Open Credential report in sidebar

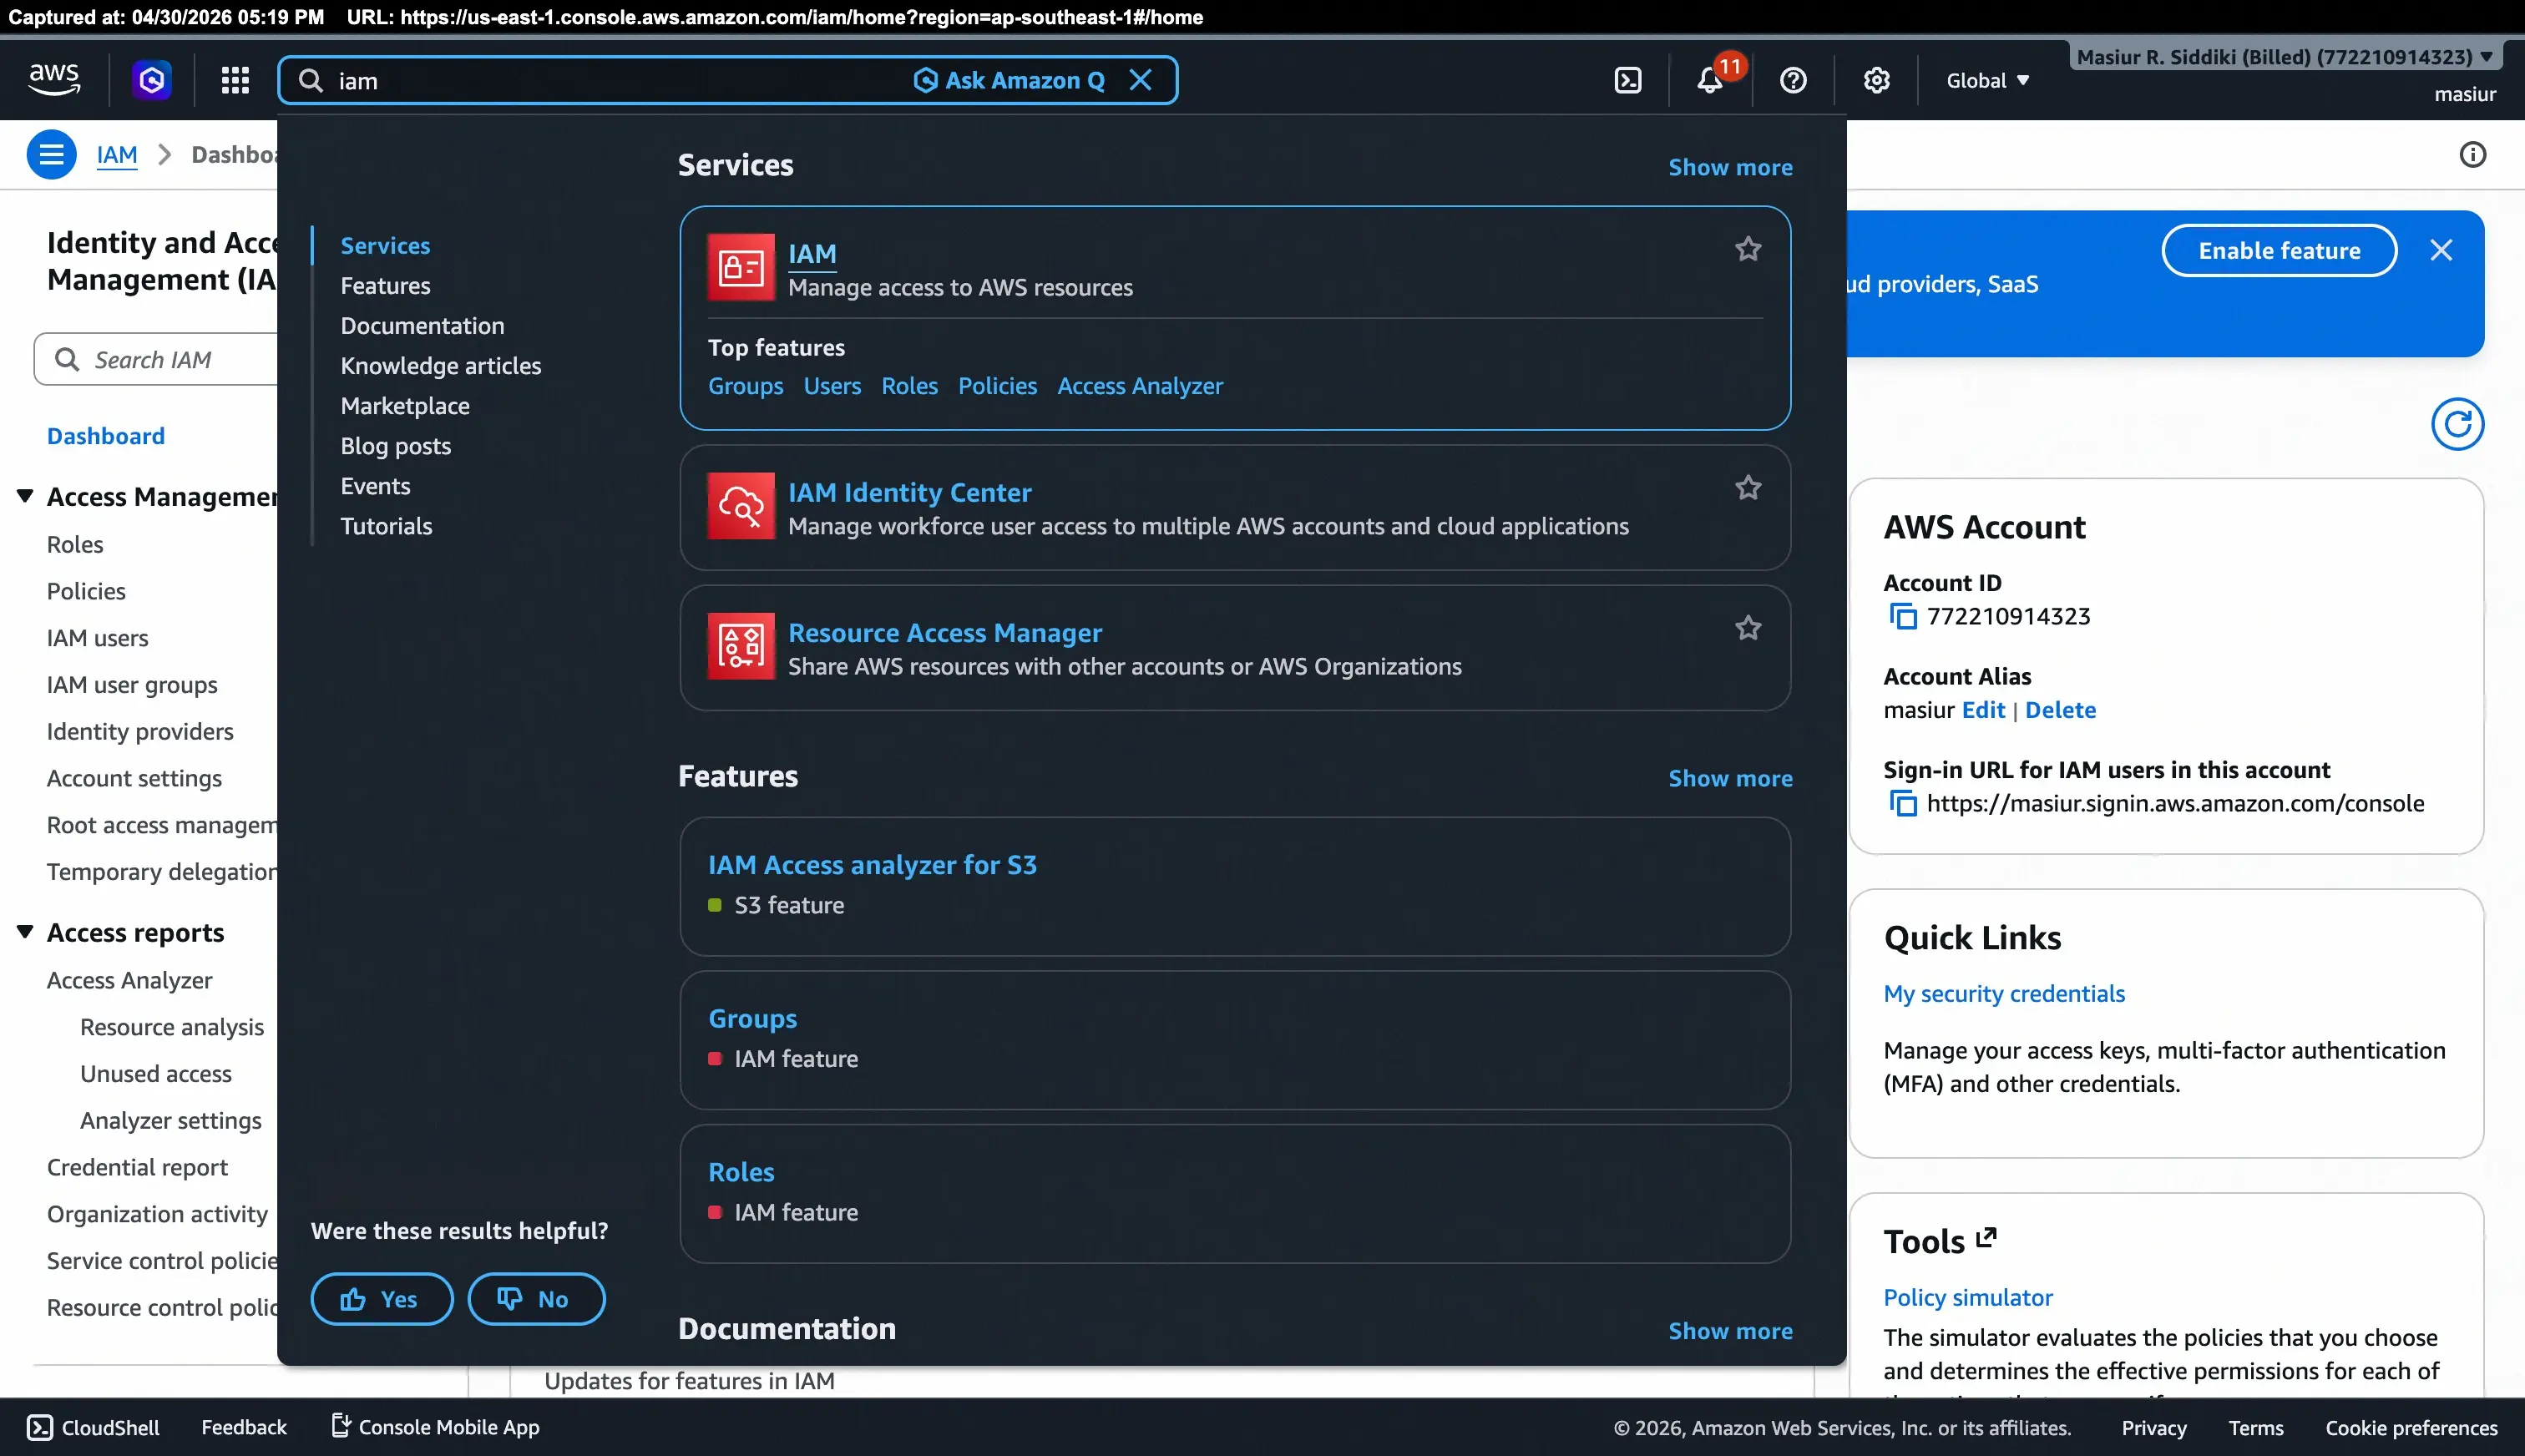click(x=137, y=1167)
